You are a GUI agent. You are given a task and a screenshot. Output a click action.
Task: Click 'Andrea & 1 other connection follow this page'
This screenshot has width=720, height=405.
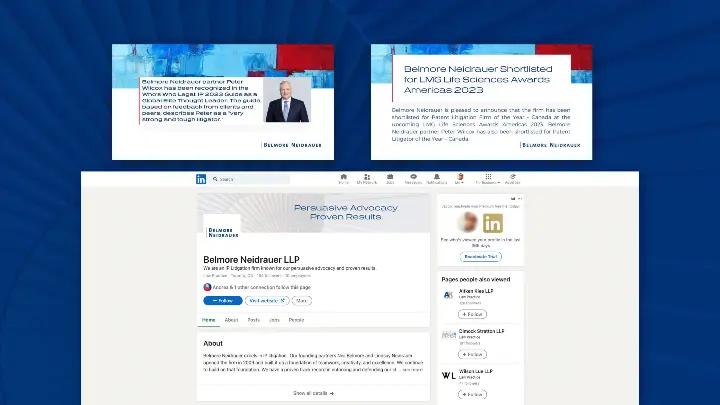pyautogui.click(x=261, y=287)
